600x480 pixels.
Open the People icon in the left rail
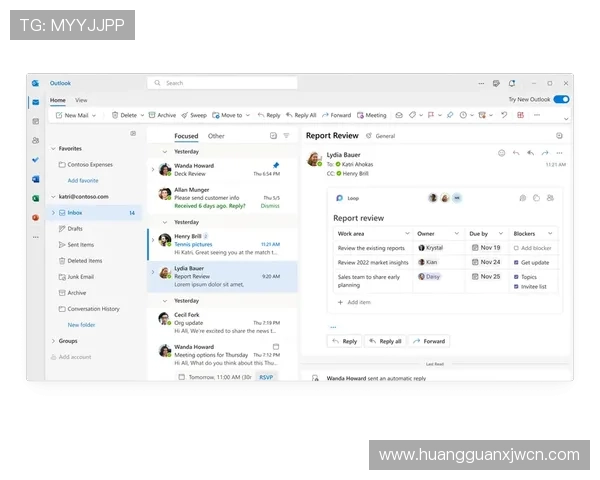click(35, 141)
